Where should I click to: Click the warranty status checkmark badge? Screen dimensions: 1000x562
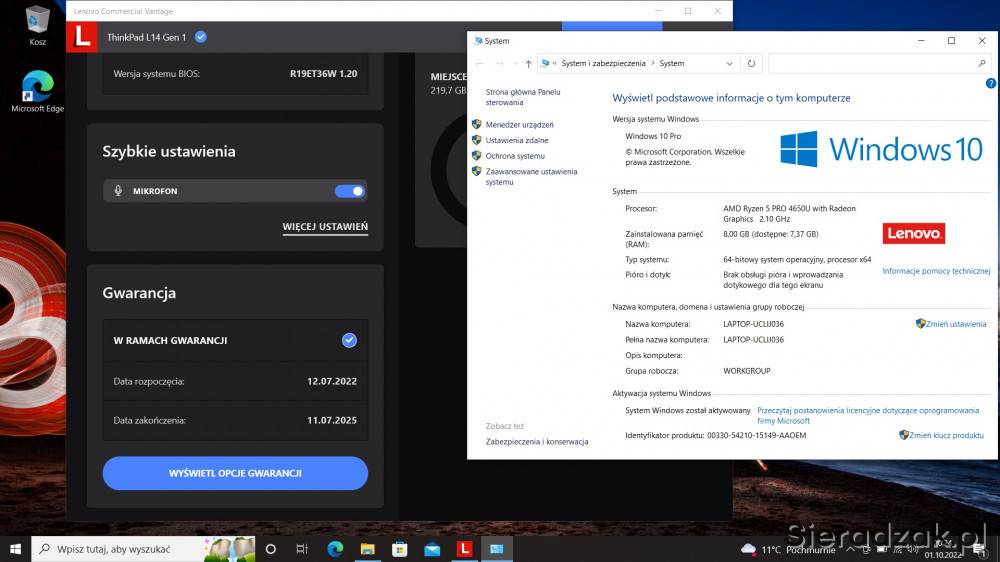(x=349, y=340)
